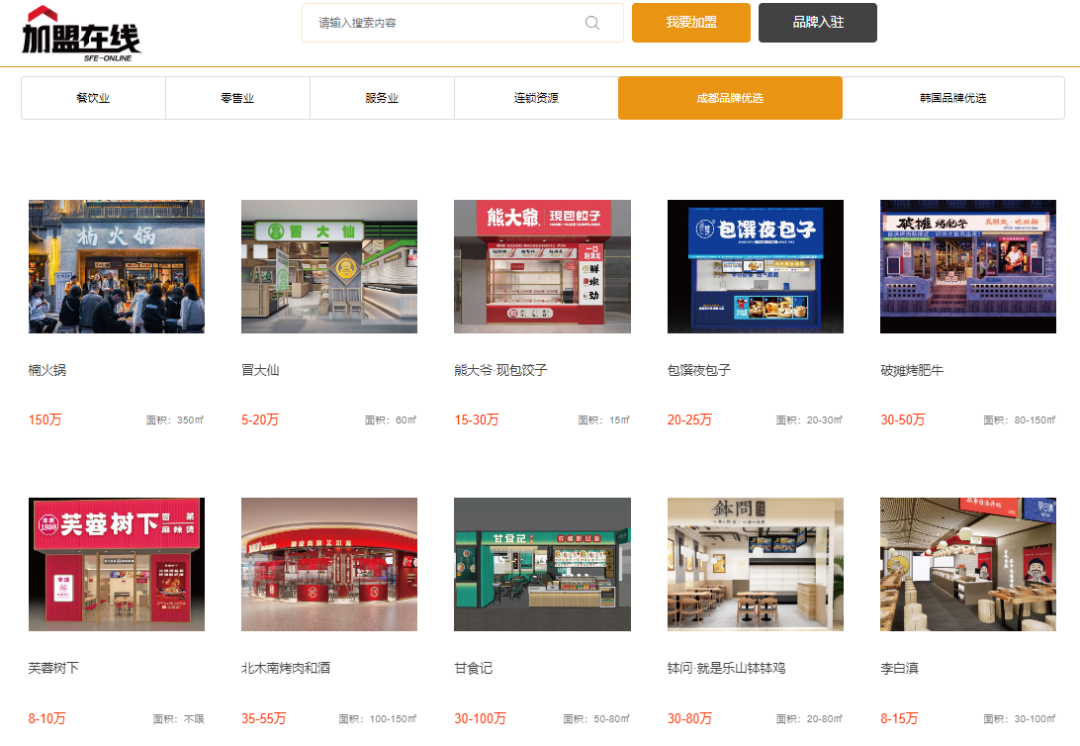The height and width of the screenshot is (746, 1080).
Task: Click the 面积: 100-150㎡ area label
Action: coord(377,719)
